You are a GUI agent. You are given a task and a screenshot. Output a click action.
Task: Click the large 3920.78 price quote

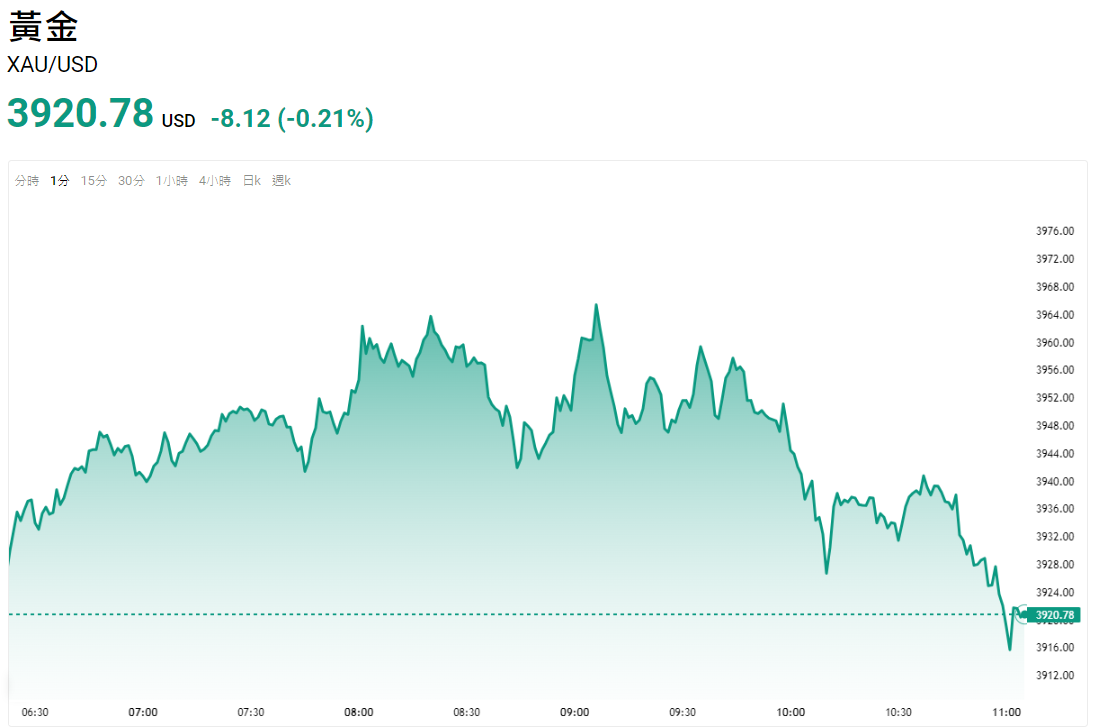click(x=80, y=114)
